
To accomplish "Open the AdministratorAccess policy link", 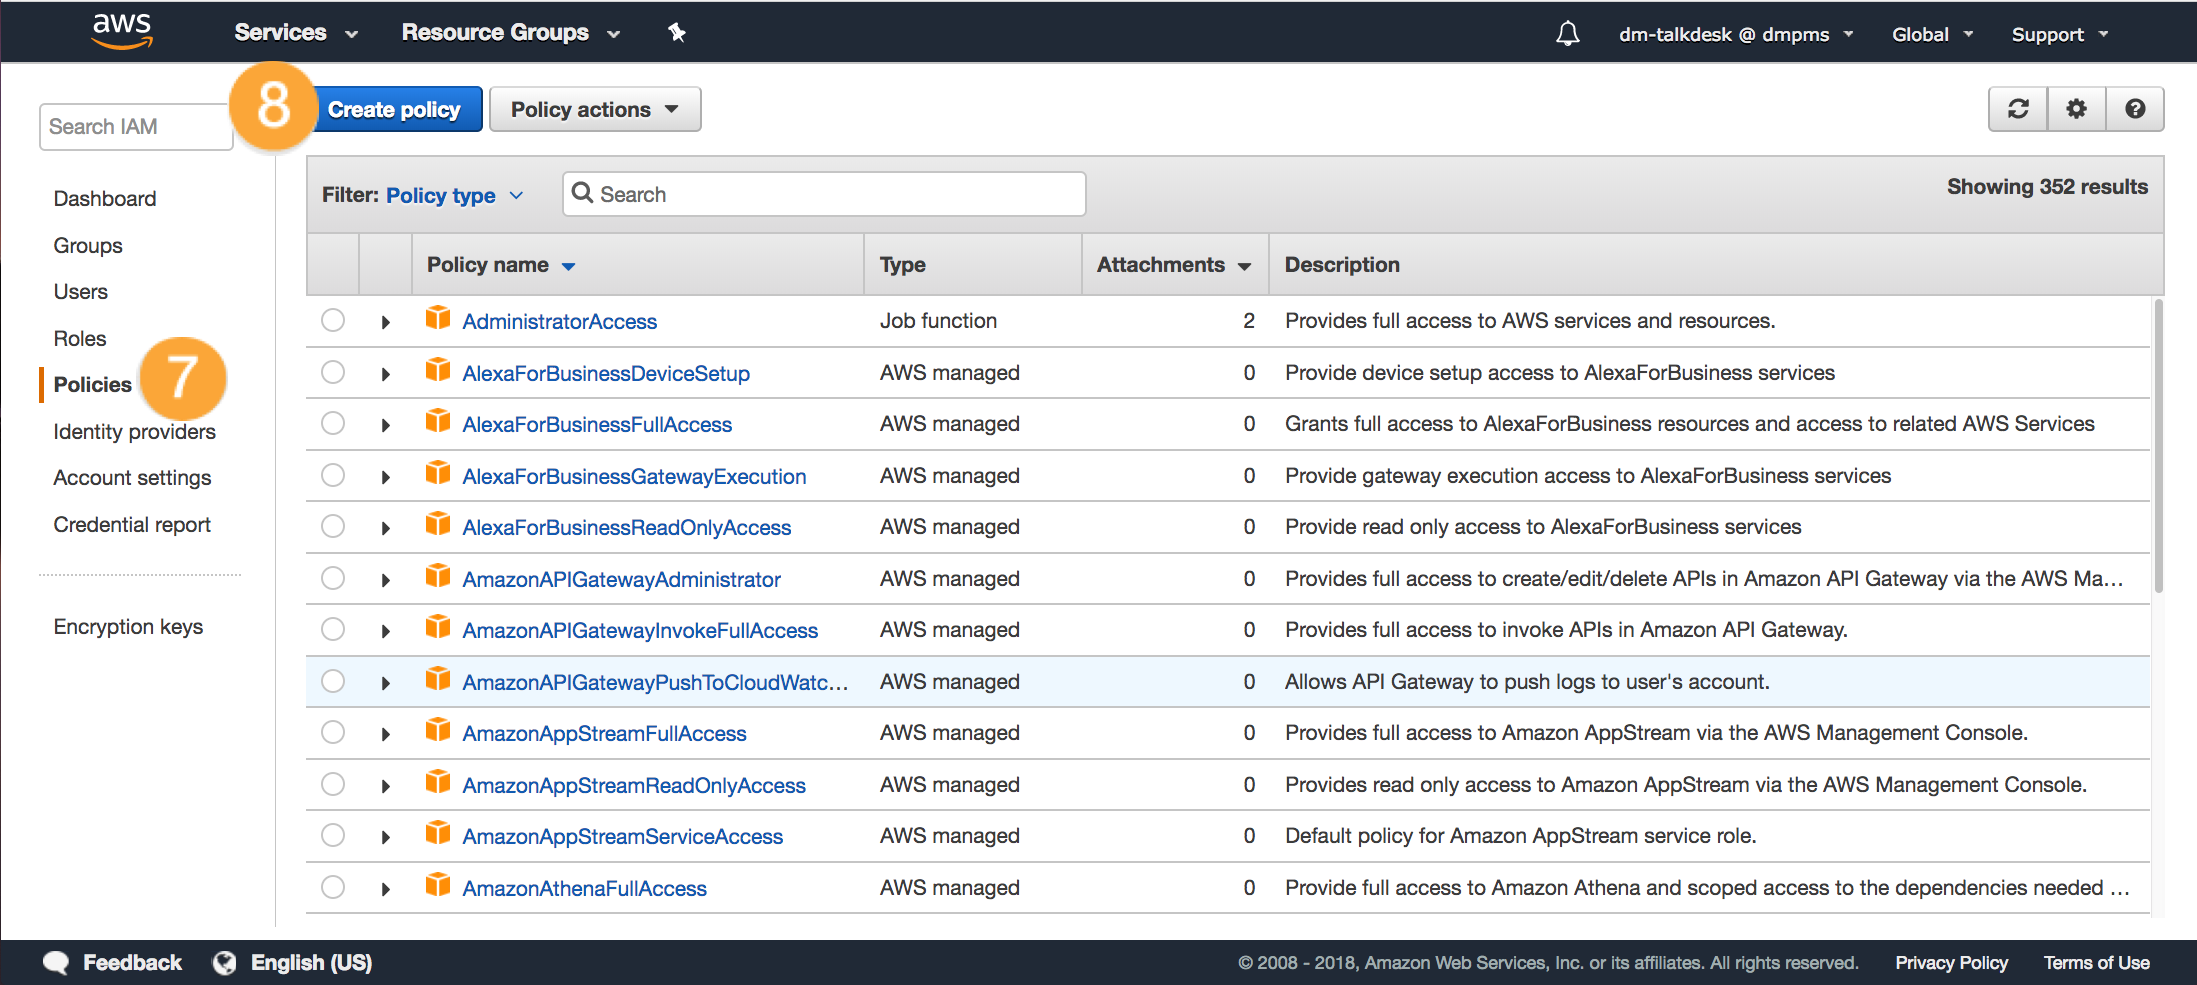I will point(559,321).
